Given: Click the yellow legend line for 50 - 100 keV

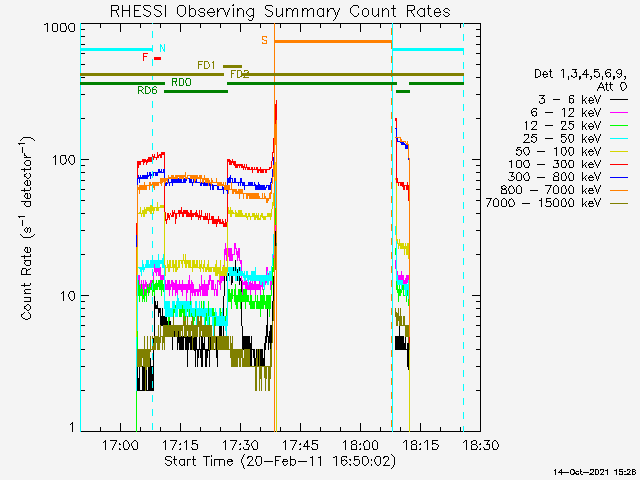Looking at the screenshot, I should 619,151.
